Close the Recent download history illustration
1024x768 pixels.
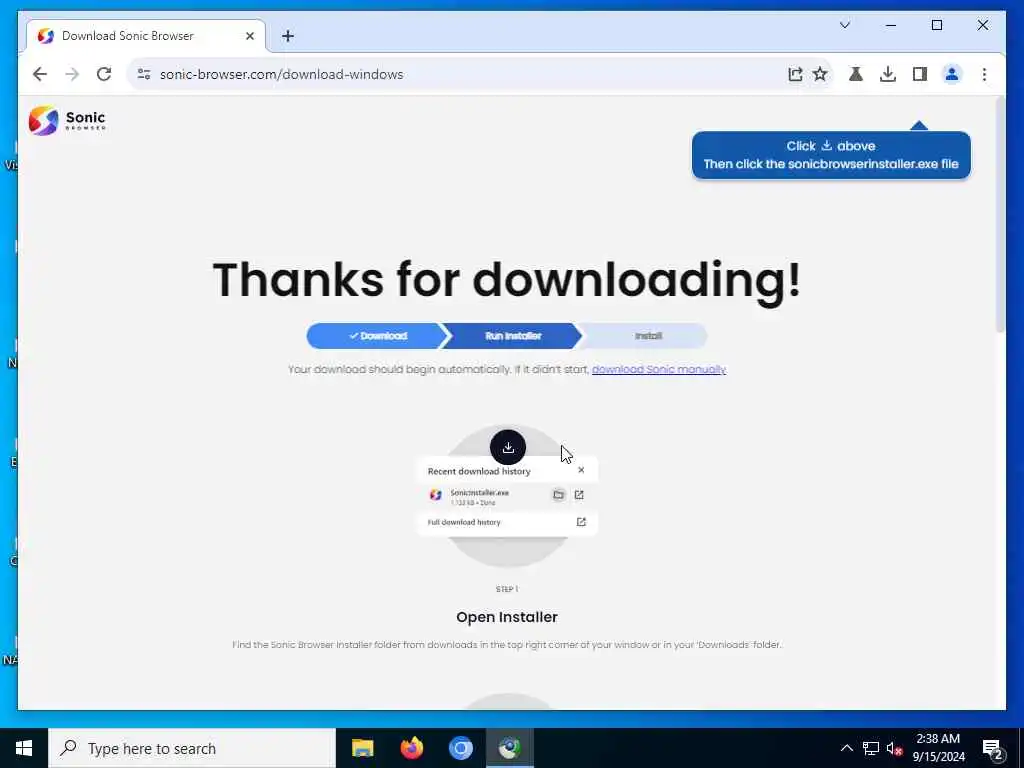[581, 470]
